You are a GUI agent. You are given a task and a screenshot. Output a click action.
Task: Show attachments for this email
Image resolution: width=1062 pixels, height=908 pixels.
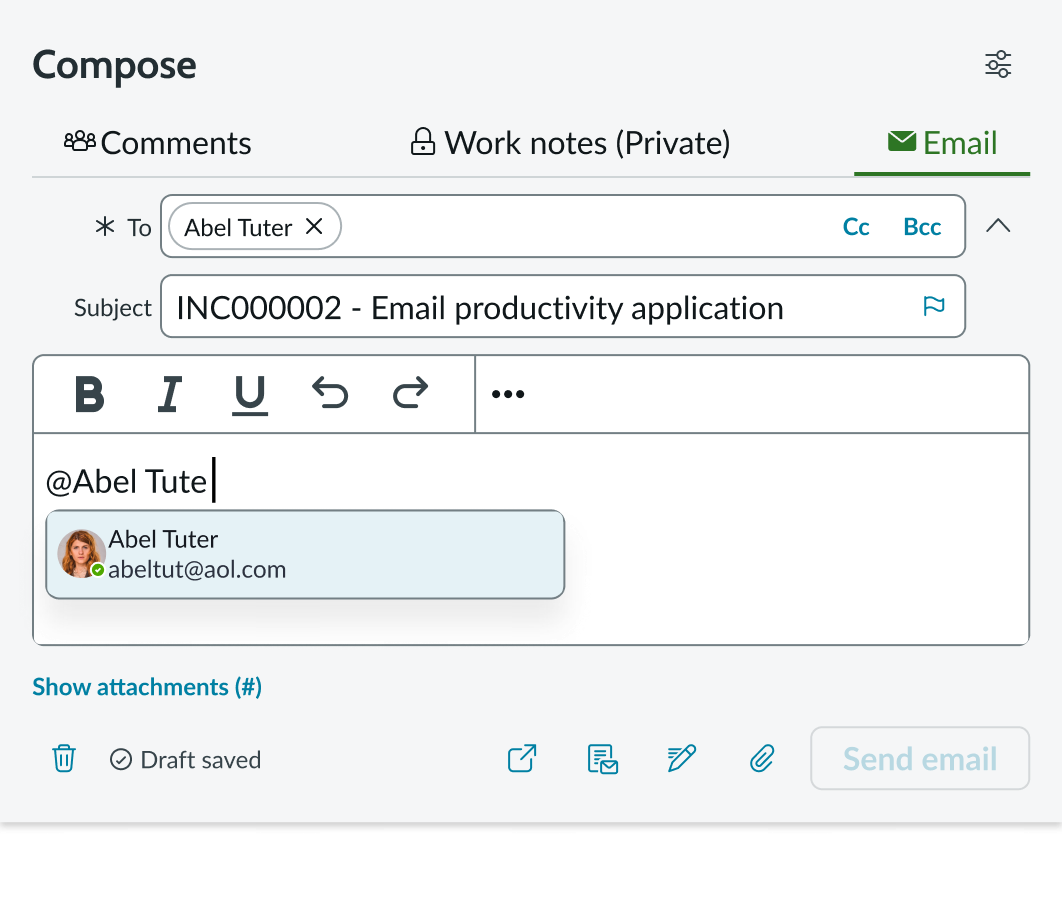point(146,687)
